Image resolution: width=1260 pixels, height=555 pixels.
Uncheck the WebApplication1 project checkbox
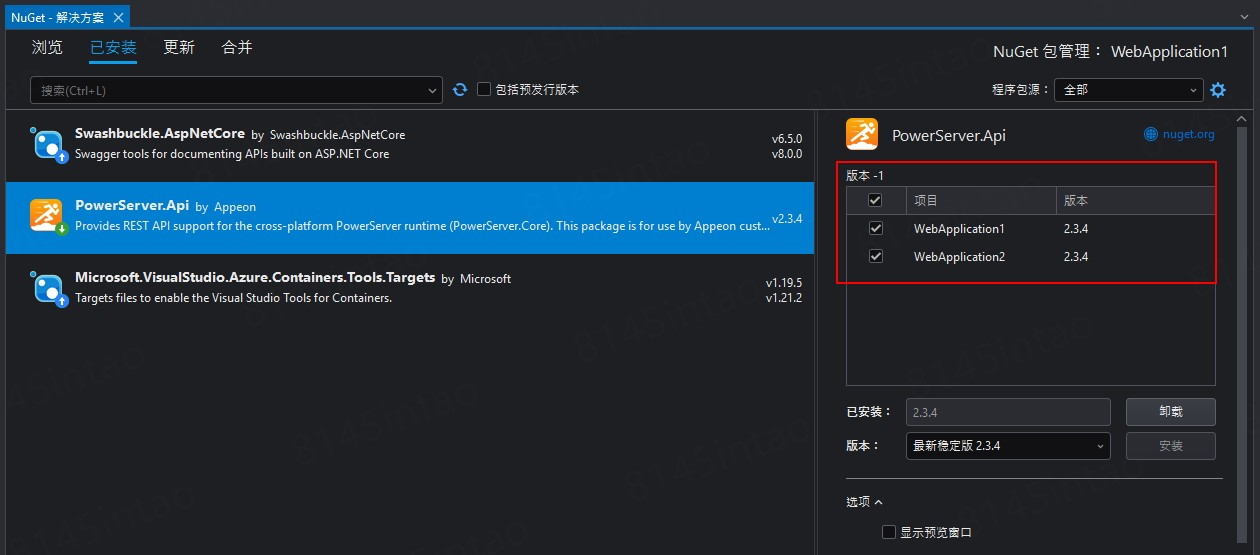(876, 229)
